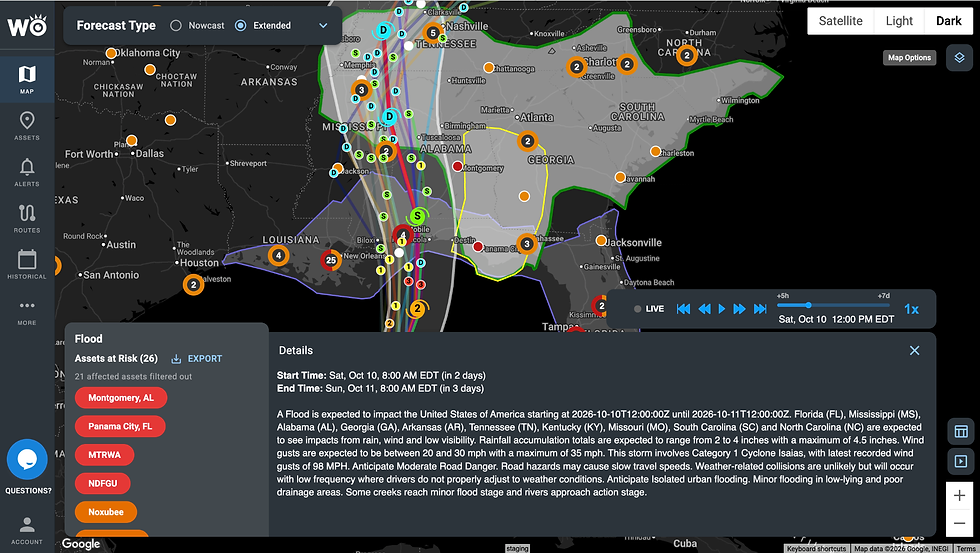Open Google Terms link
980x553 pixels.
tap(965, 549)
